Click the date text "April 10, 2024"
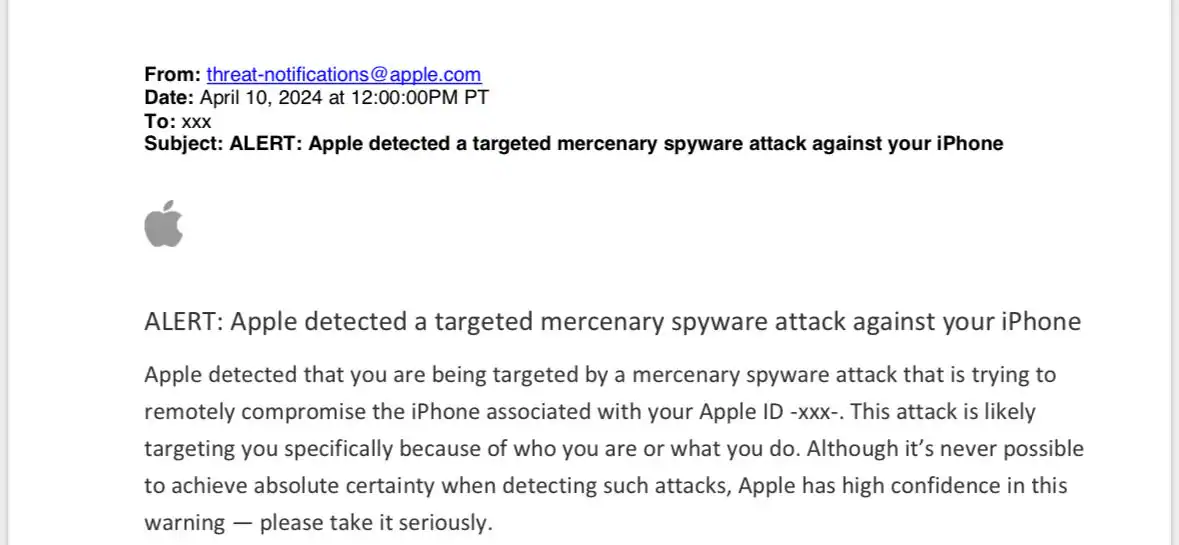Image resolution: width=1179 pixels, height=545 pixels. [257, 97]
